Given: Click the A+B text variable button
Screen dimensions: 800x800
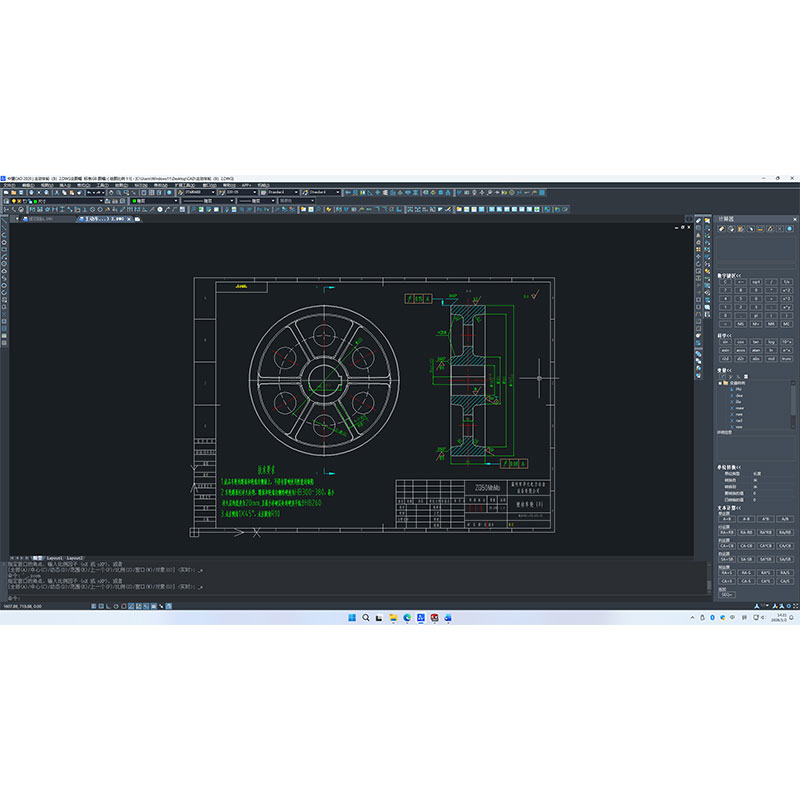Looking at the screenshot, I should click(x=726, y=520).
